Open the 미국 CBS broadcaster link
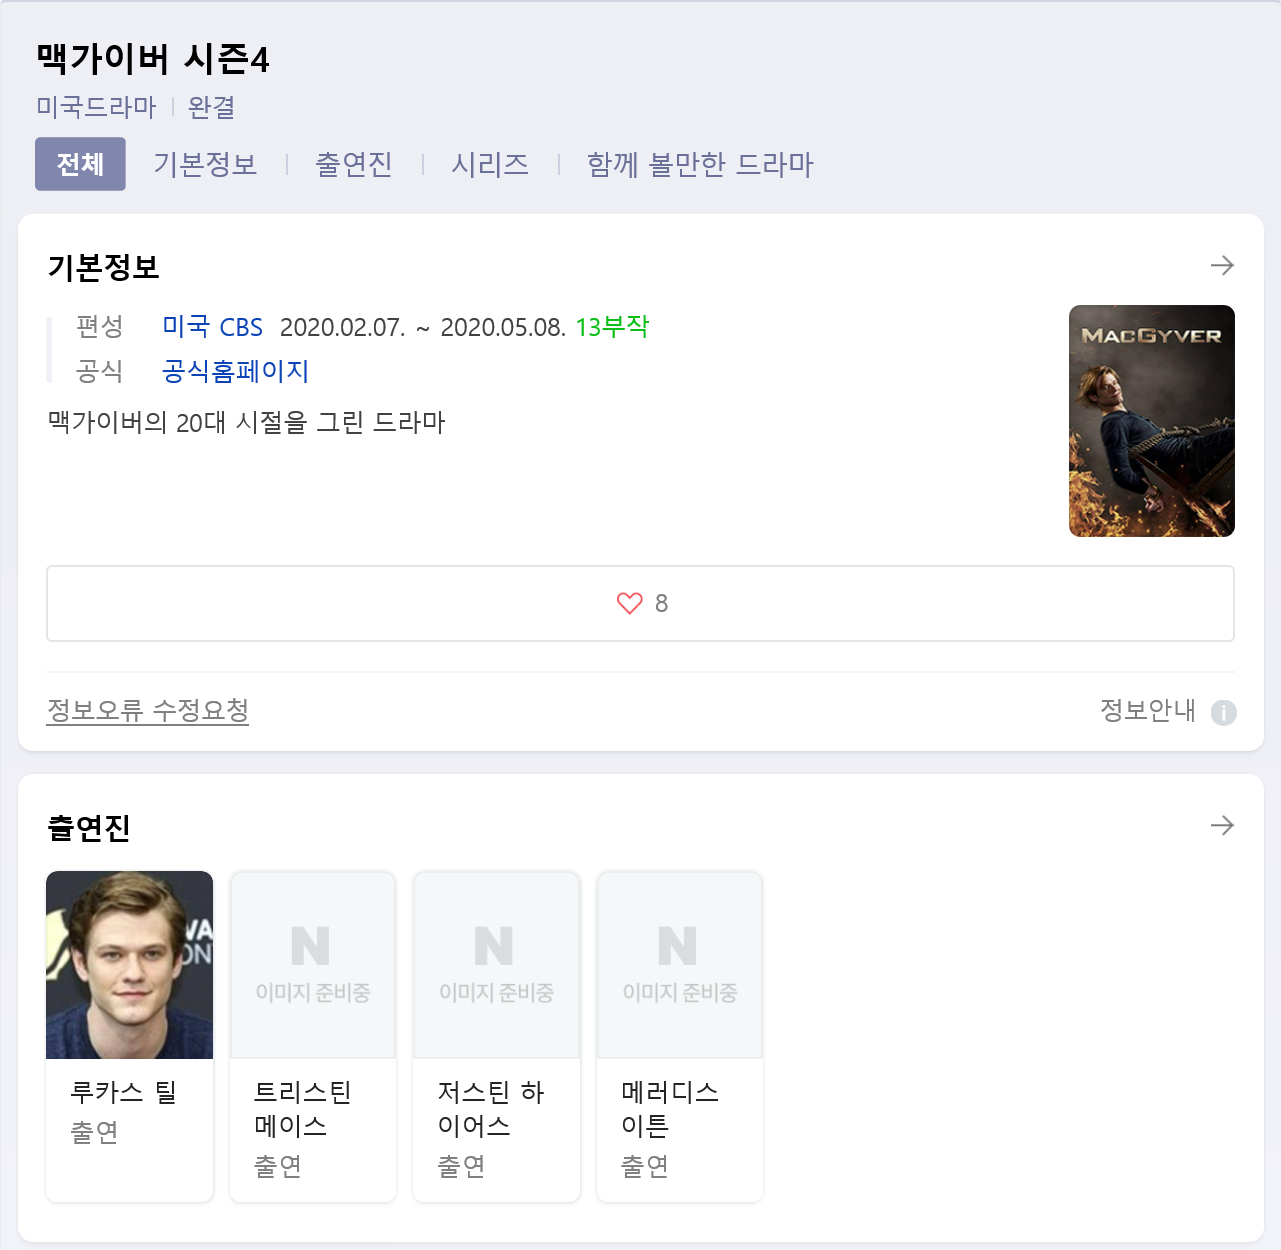The height and width of the screenshot is (1250, 1281). coord(212,327)
